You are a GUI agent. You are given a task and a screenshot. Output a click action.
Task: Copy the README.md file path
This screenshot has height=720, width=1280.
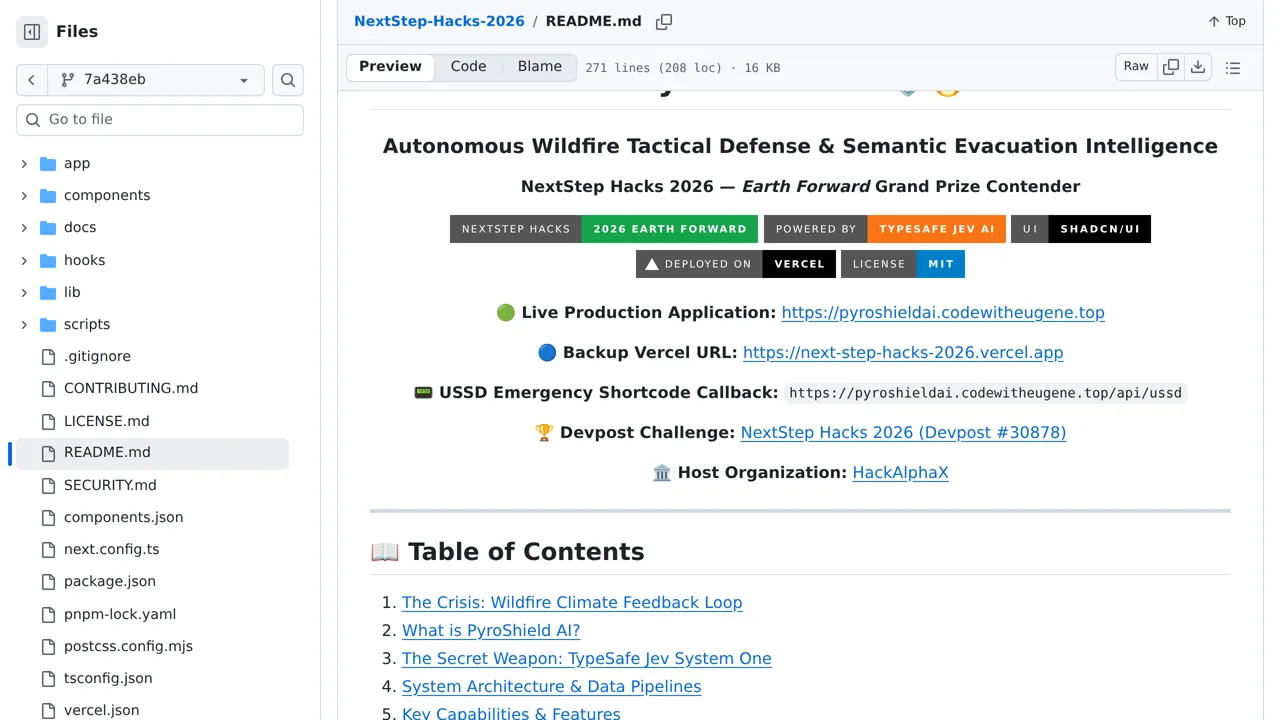tap(664, 22)
